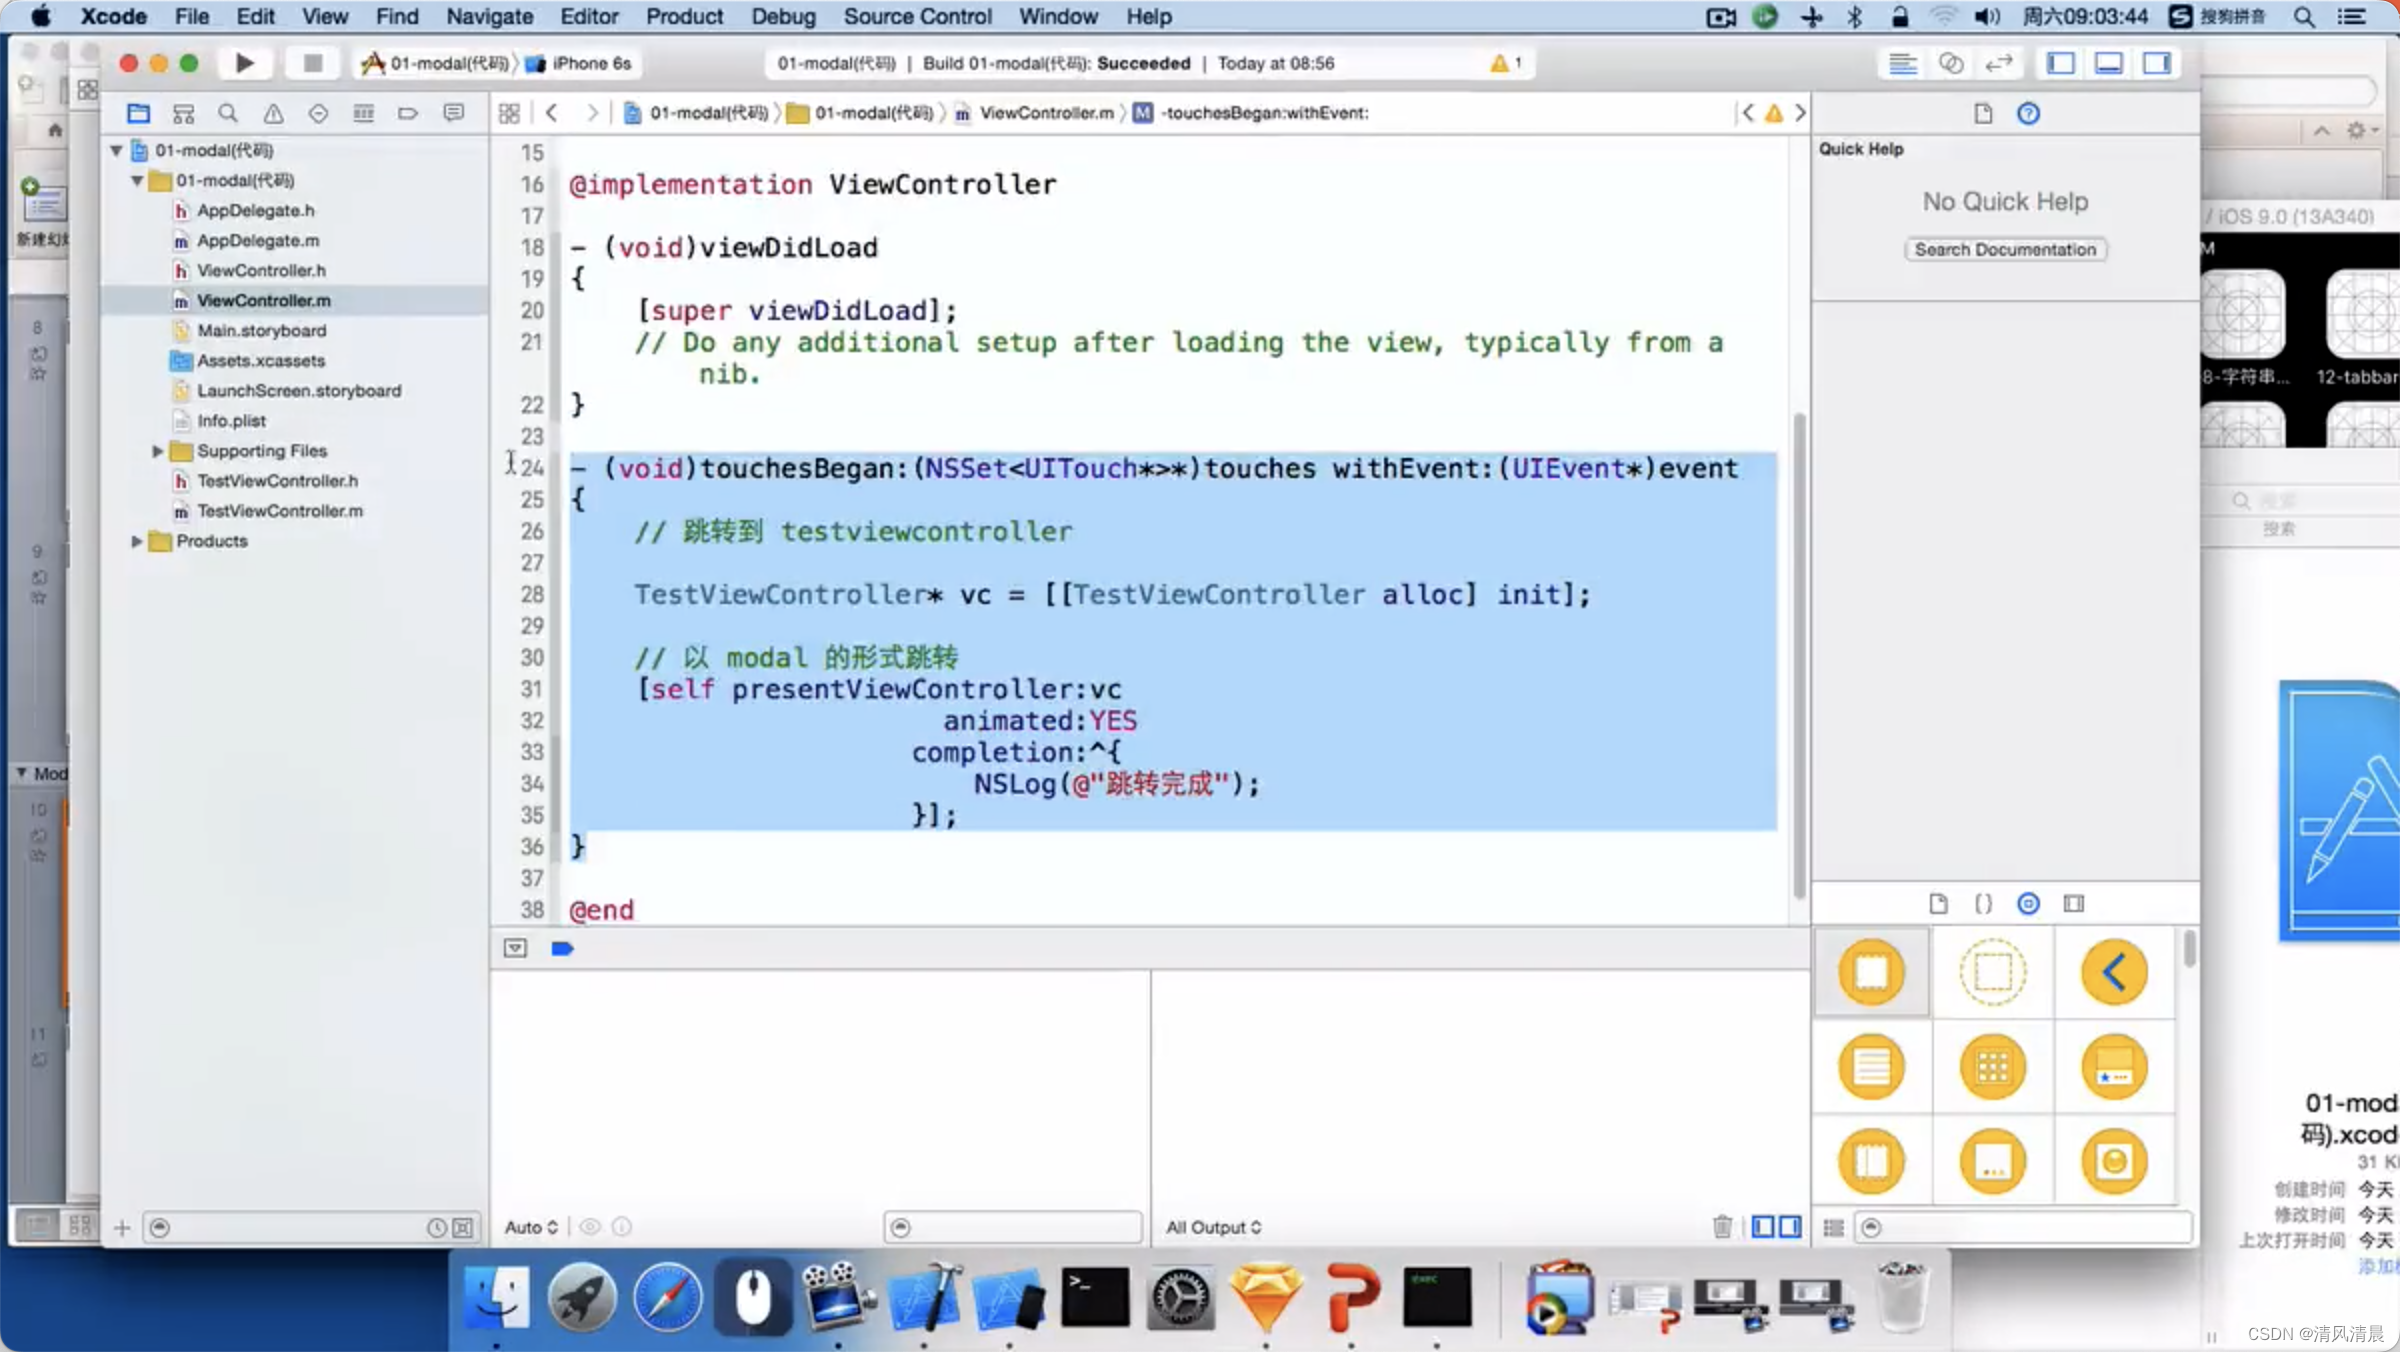
Task: Open the touchesBegan method jump bar menu
Action: pyautogui.click(x=1251, y=113)
